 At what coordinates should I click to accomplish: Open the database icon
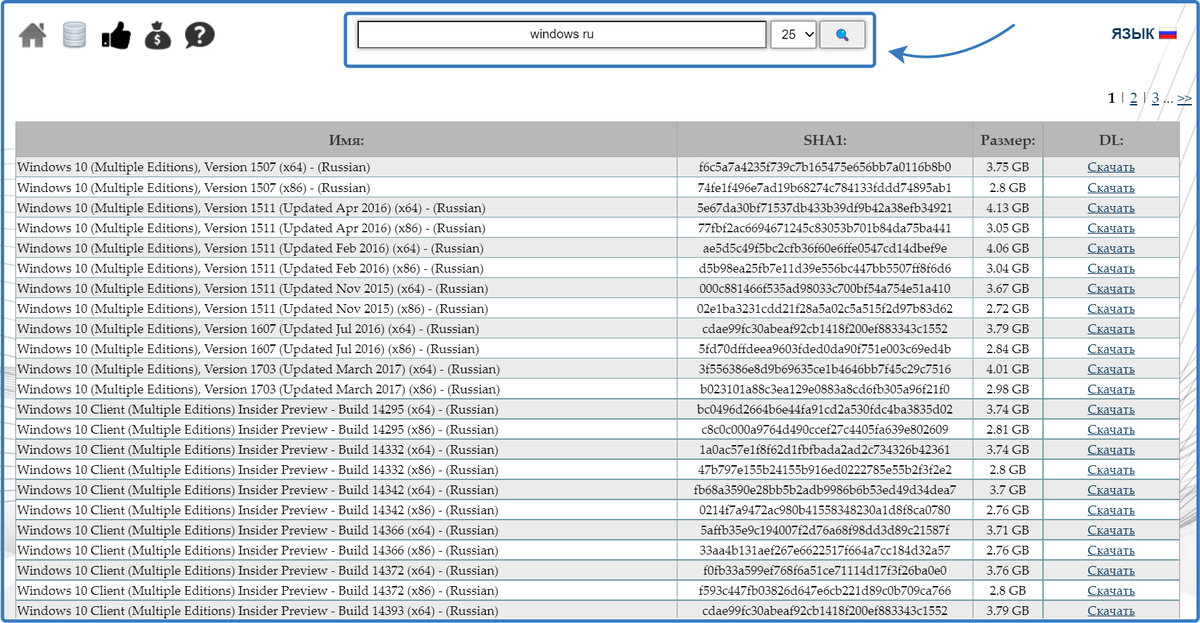[74, 36]
